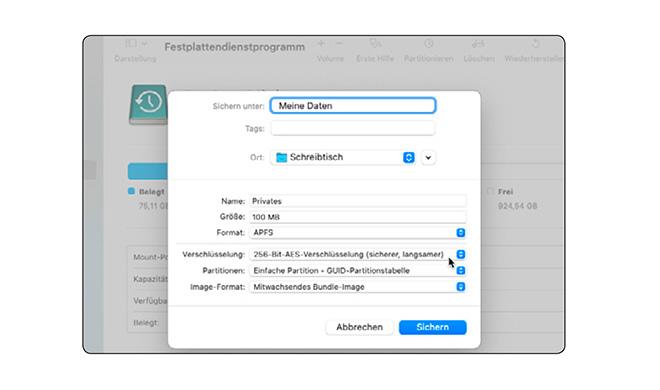Focus the Tags input field

(353, 128)
